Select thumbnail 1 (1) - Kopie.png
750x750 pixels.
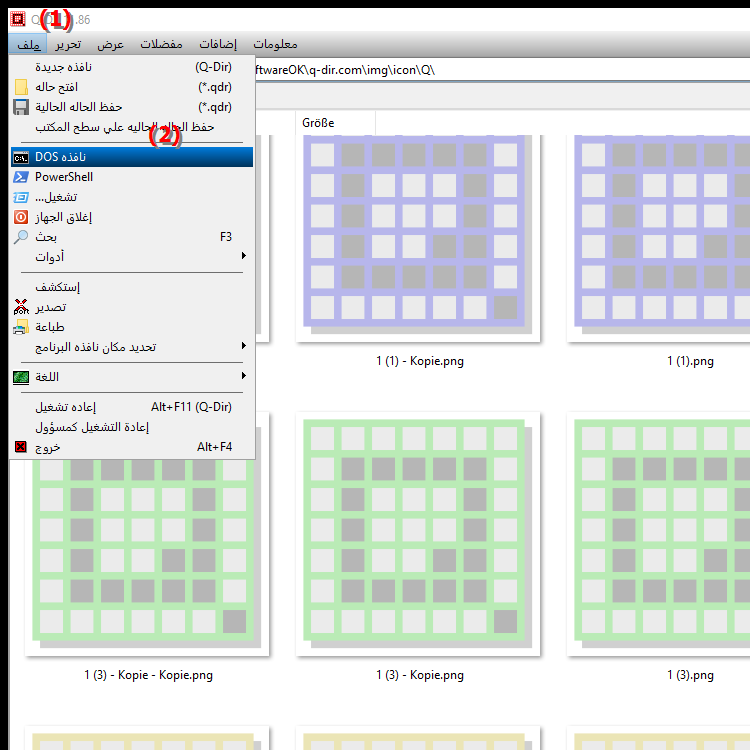point(418,238)
